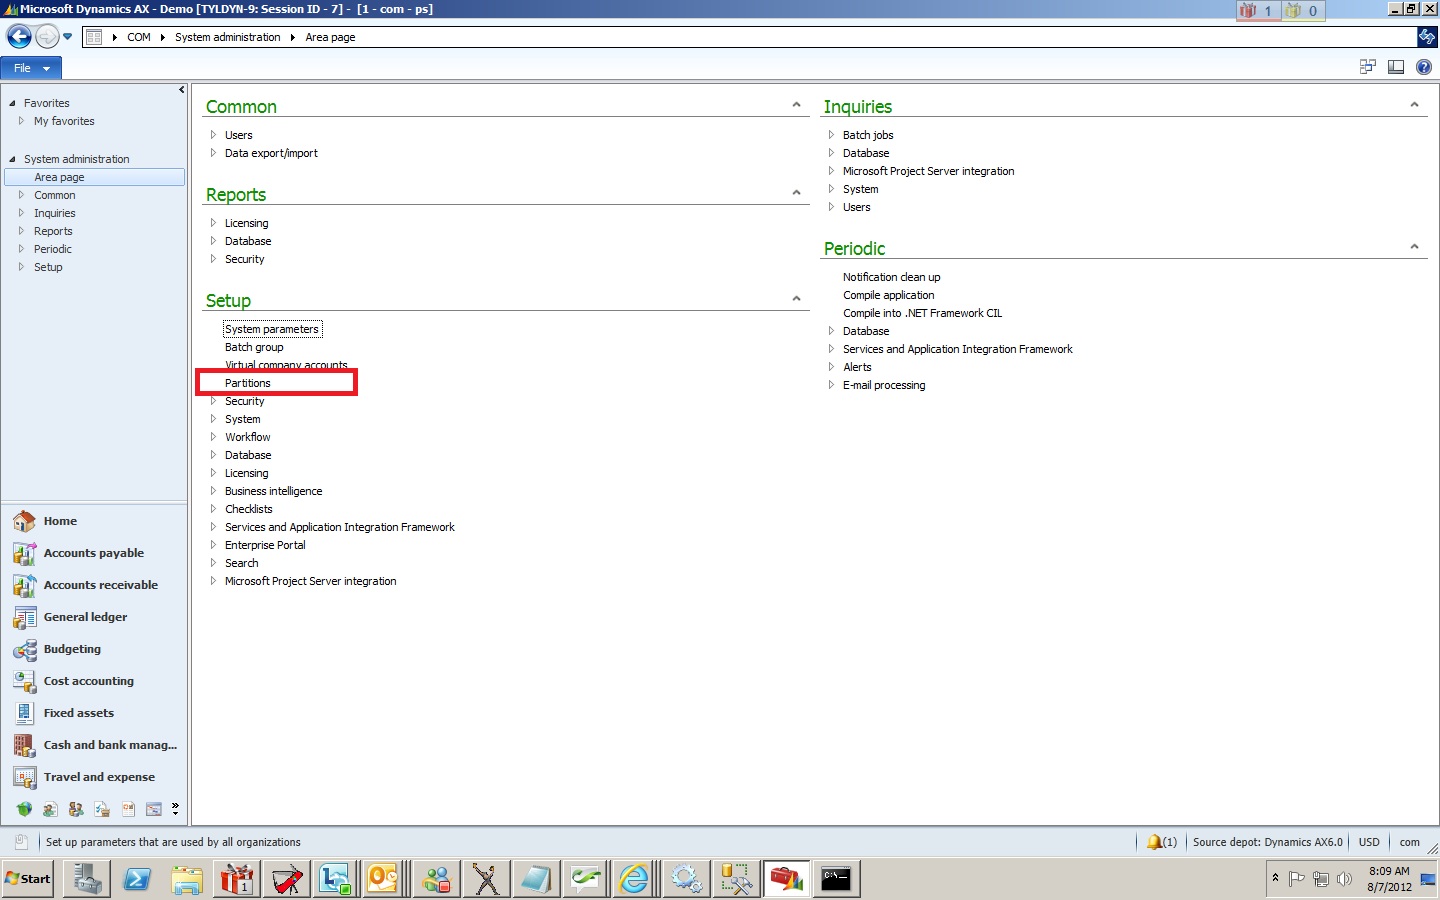
Task: Collapse the Periodic section
Action: (x=1414, y=247)
